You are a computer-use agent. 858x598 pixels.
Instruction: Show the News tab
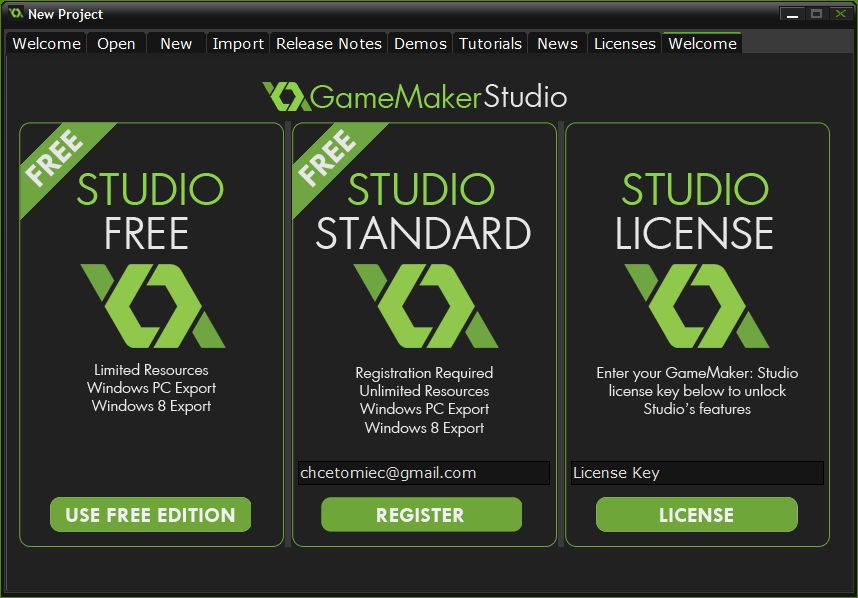click(557, 44)
